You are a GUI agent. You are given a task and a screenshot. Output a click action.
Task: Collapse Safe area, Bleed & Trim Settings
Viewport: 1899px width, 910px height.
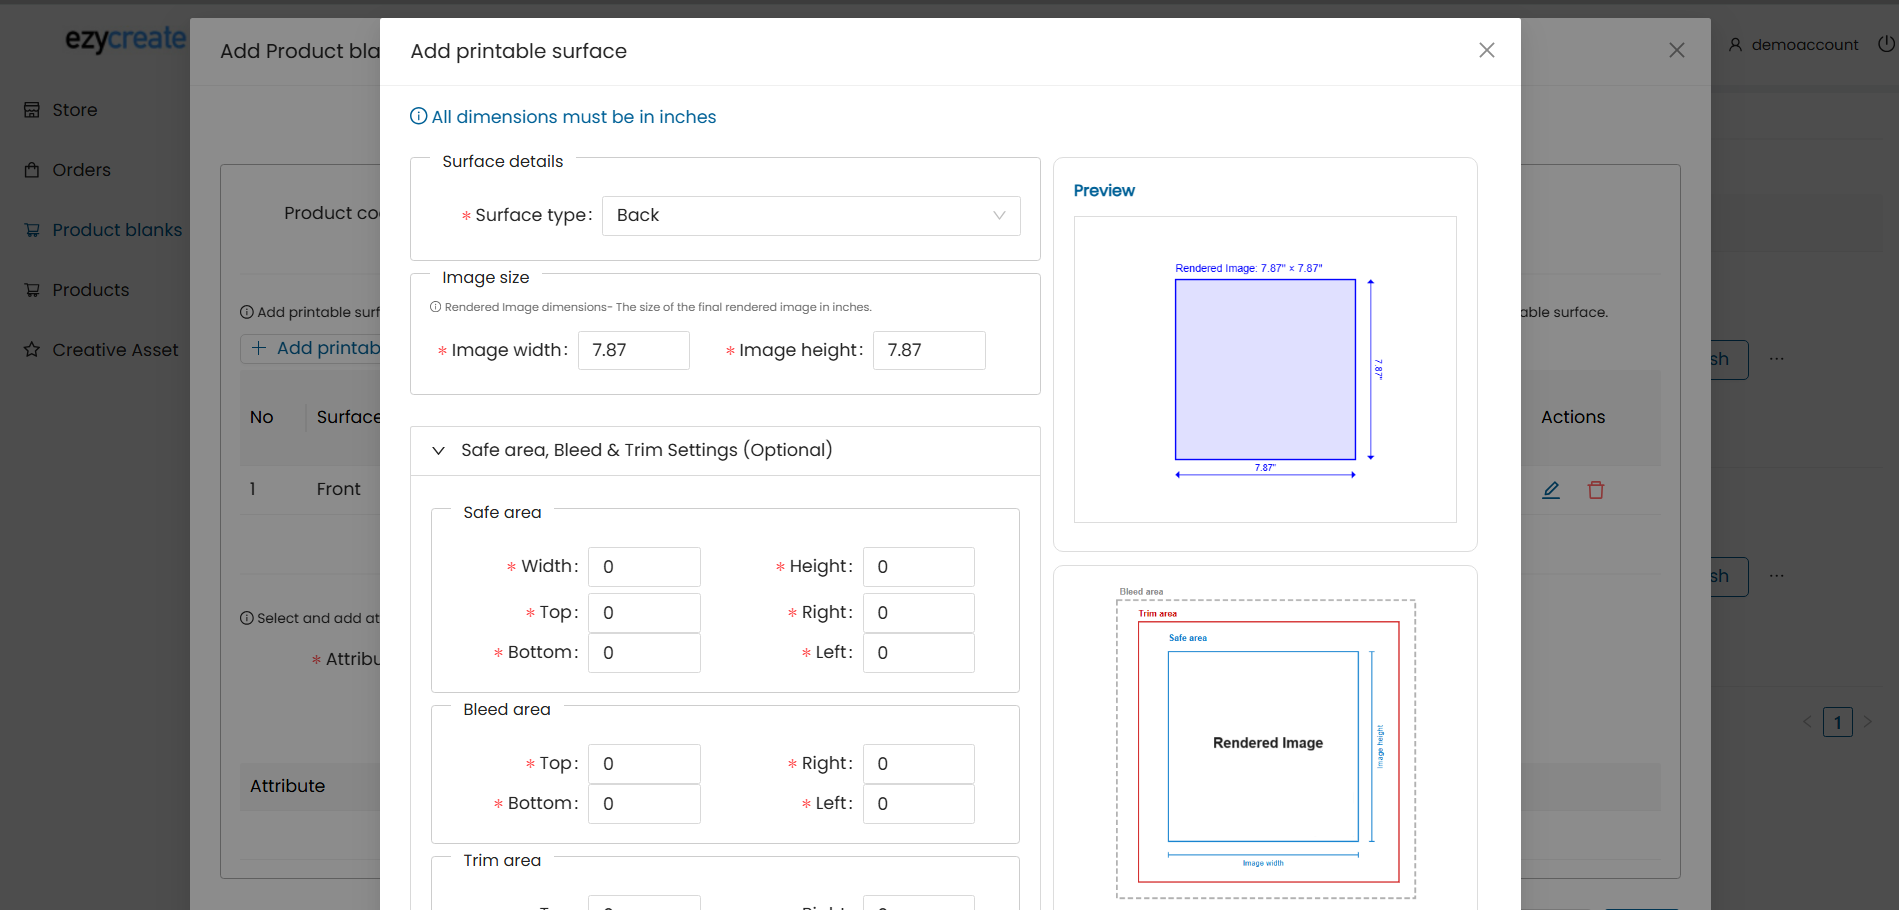[x=438, y=451]
